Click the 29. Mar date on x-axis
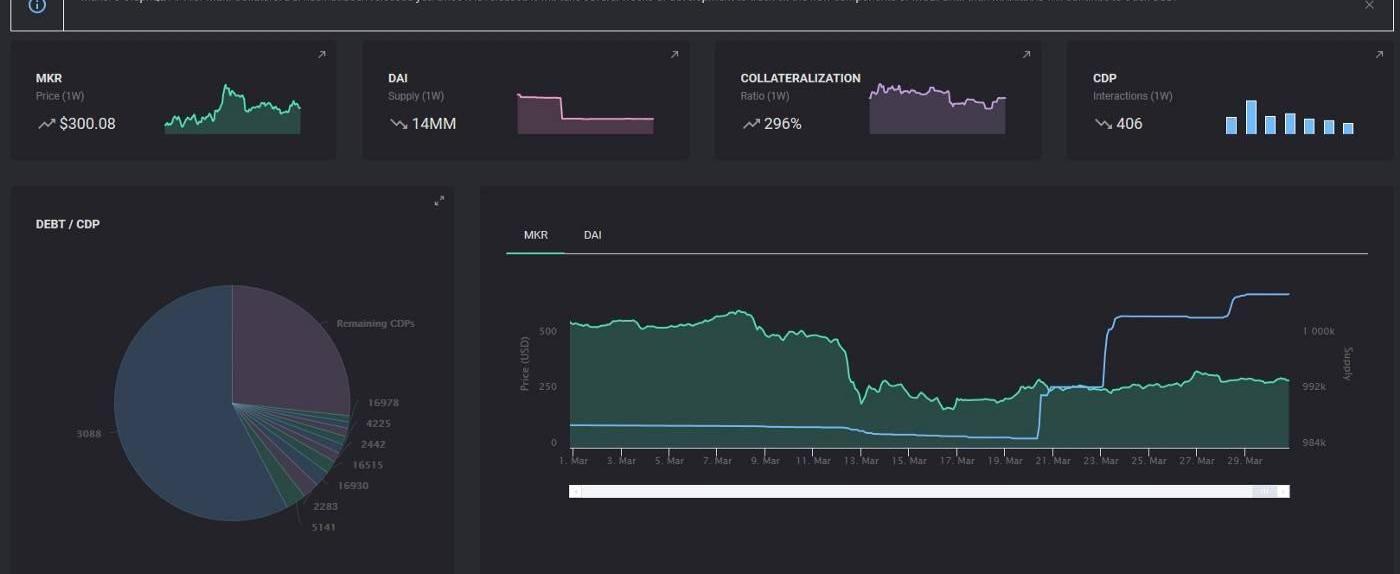 pyautogui.click(x=1246, y=461)
